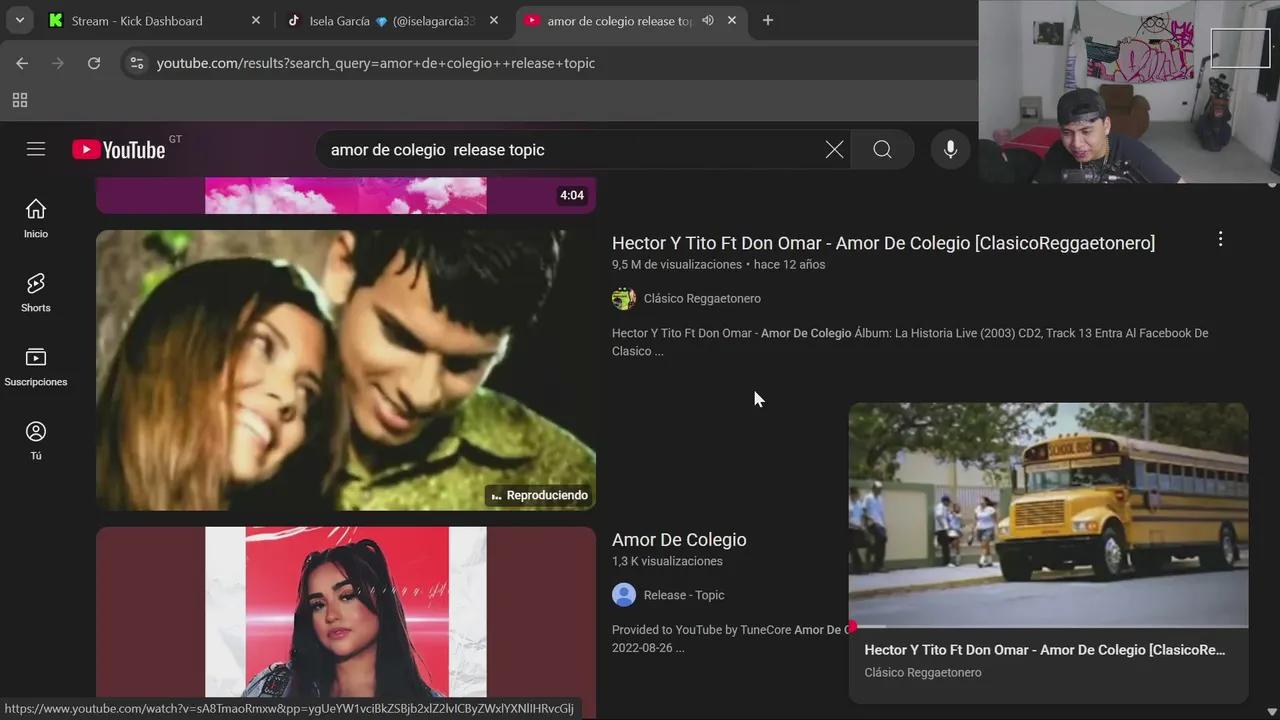Open the Amor De Colegio Topic video title
1280x720 pixels.
point(679,540)
